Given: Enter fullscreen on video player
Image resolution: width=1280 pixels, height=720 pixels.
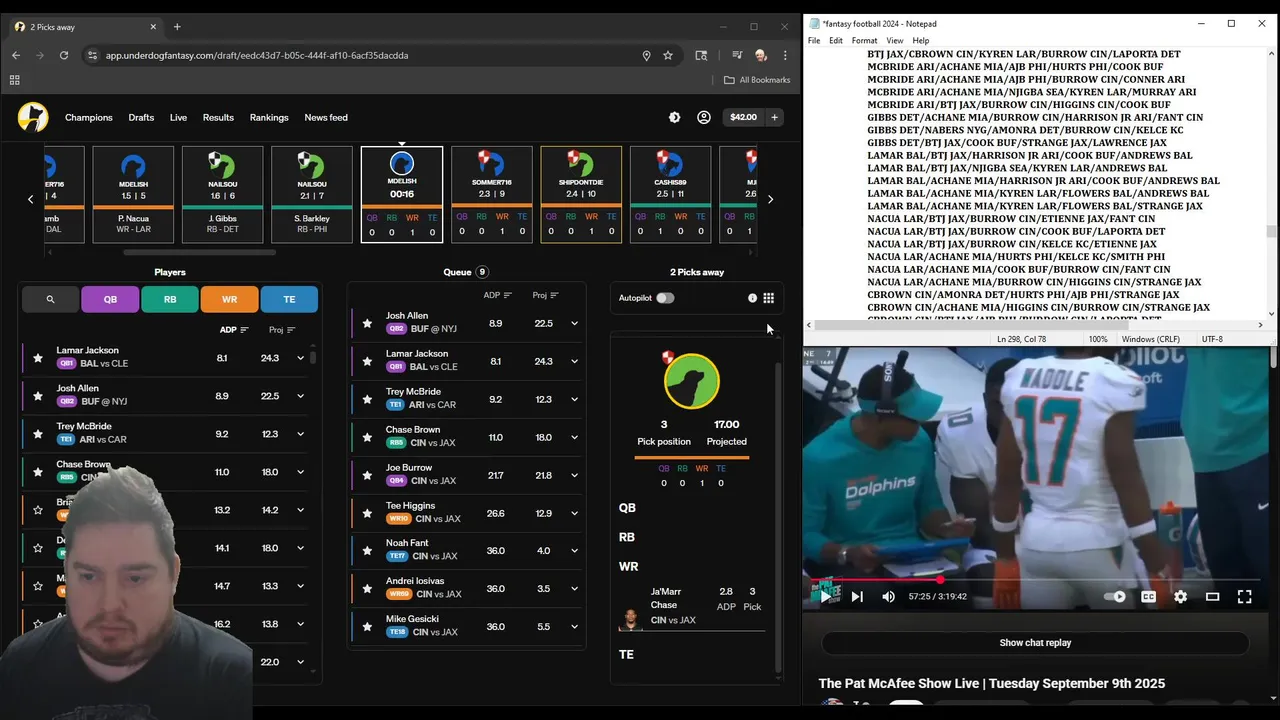Looking at the screenshot, I should (x=1244, y=596).
